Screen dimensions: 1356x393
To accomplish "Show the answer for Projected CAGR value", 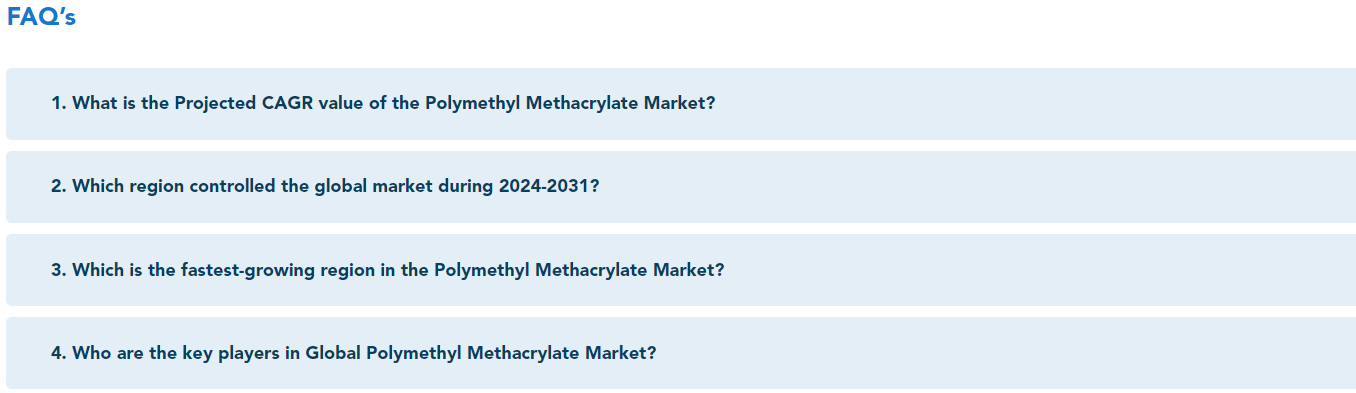I will coord(680,104).
